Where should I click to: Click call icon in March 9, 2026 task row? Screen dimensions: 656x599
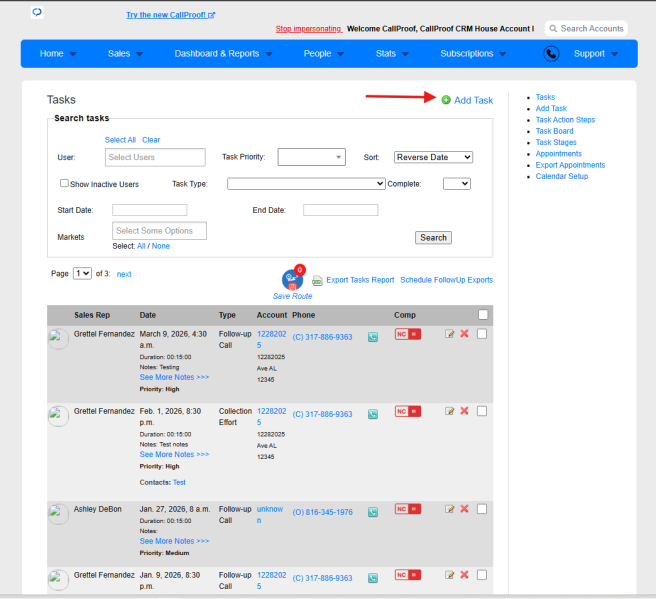373,337
